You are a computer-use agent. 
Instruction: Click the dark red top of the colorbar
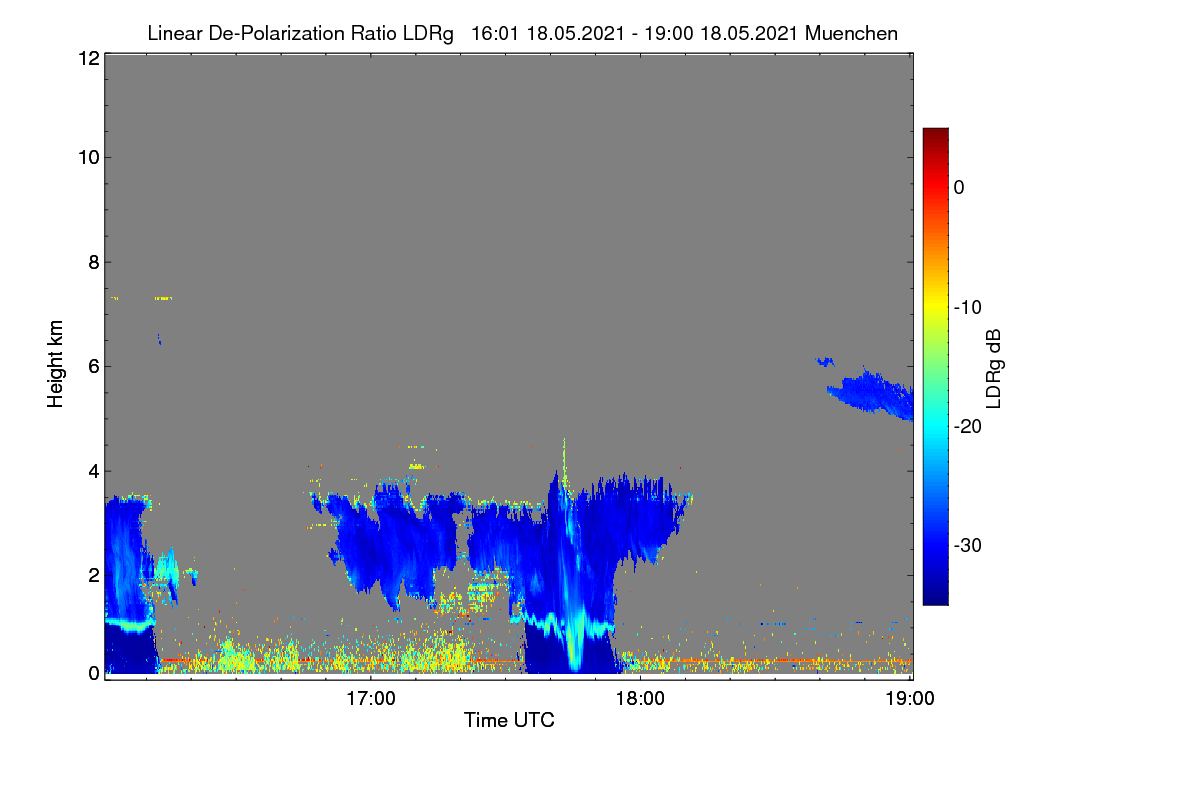935,136
